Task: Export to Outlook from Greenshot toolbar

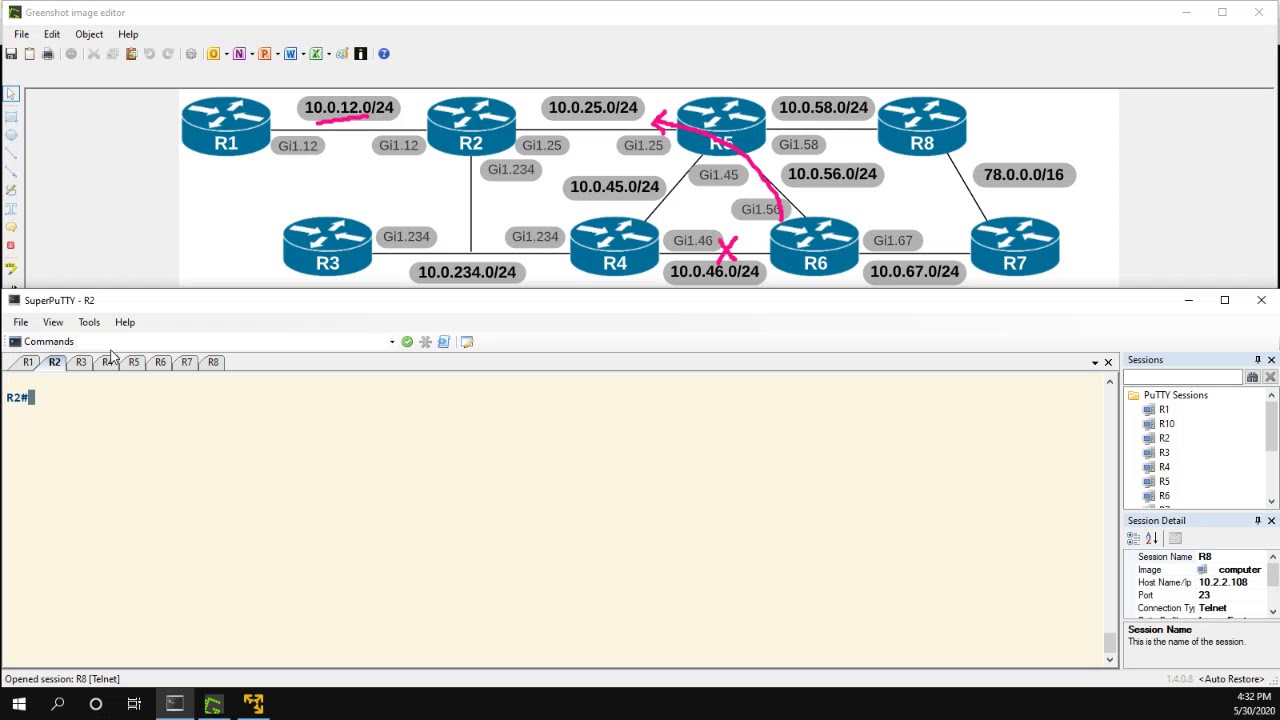Action: pyautogui.click(x=213, y=54)
